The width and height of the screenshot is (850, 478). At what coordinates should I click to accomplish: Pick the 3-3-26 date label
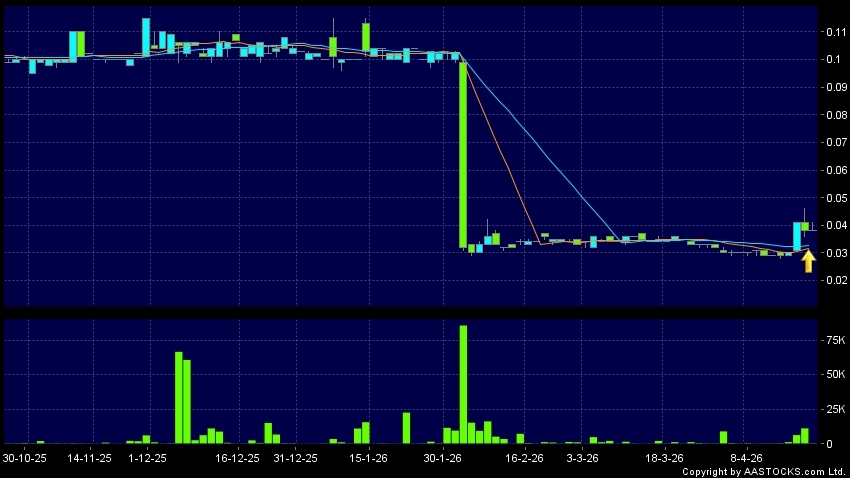pyautogui.click(x=582, y=458)
